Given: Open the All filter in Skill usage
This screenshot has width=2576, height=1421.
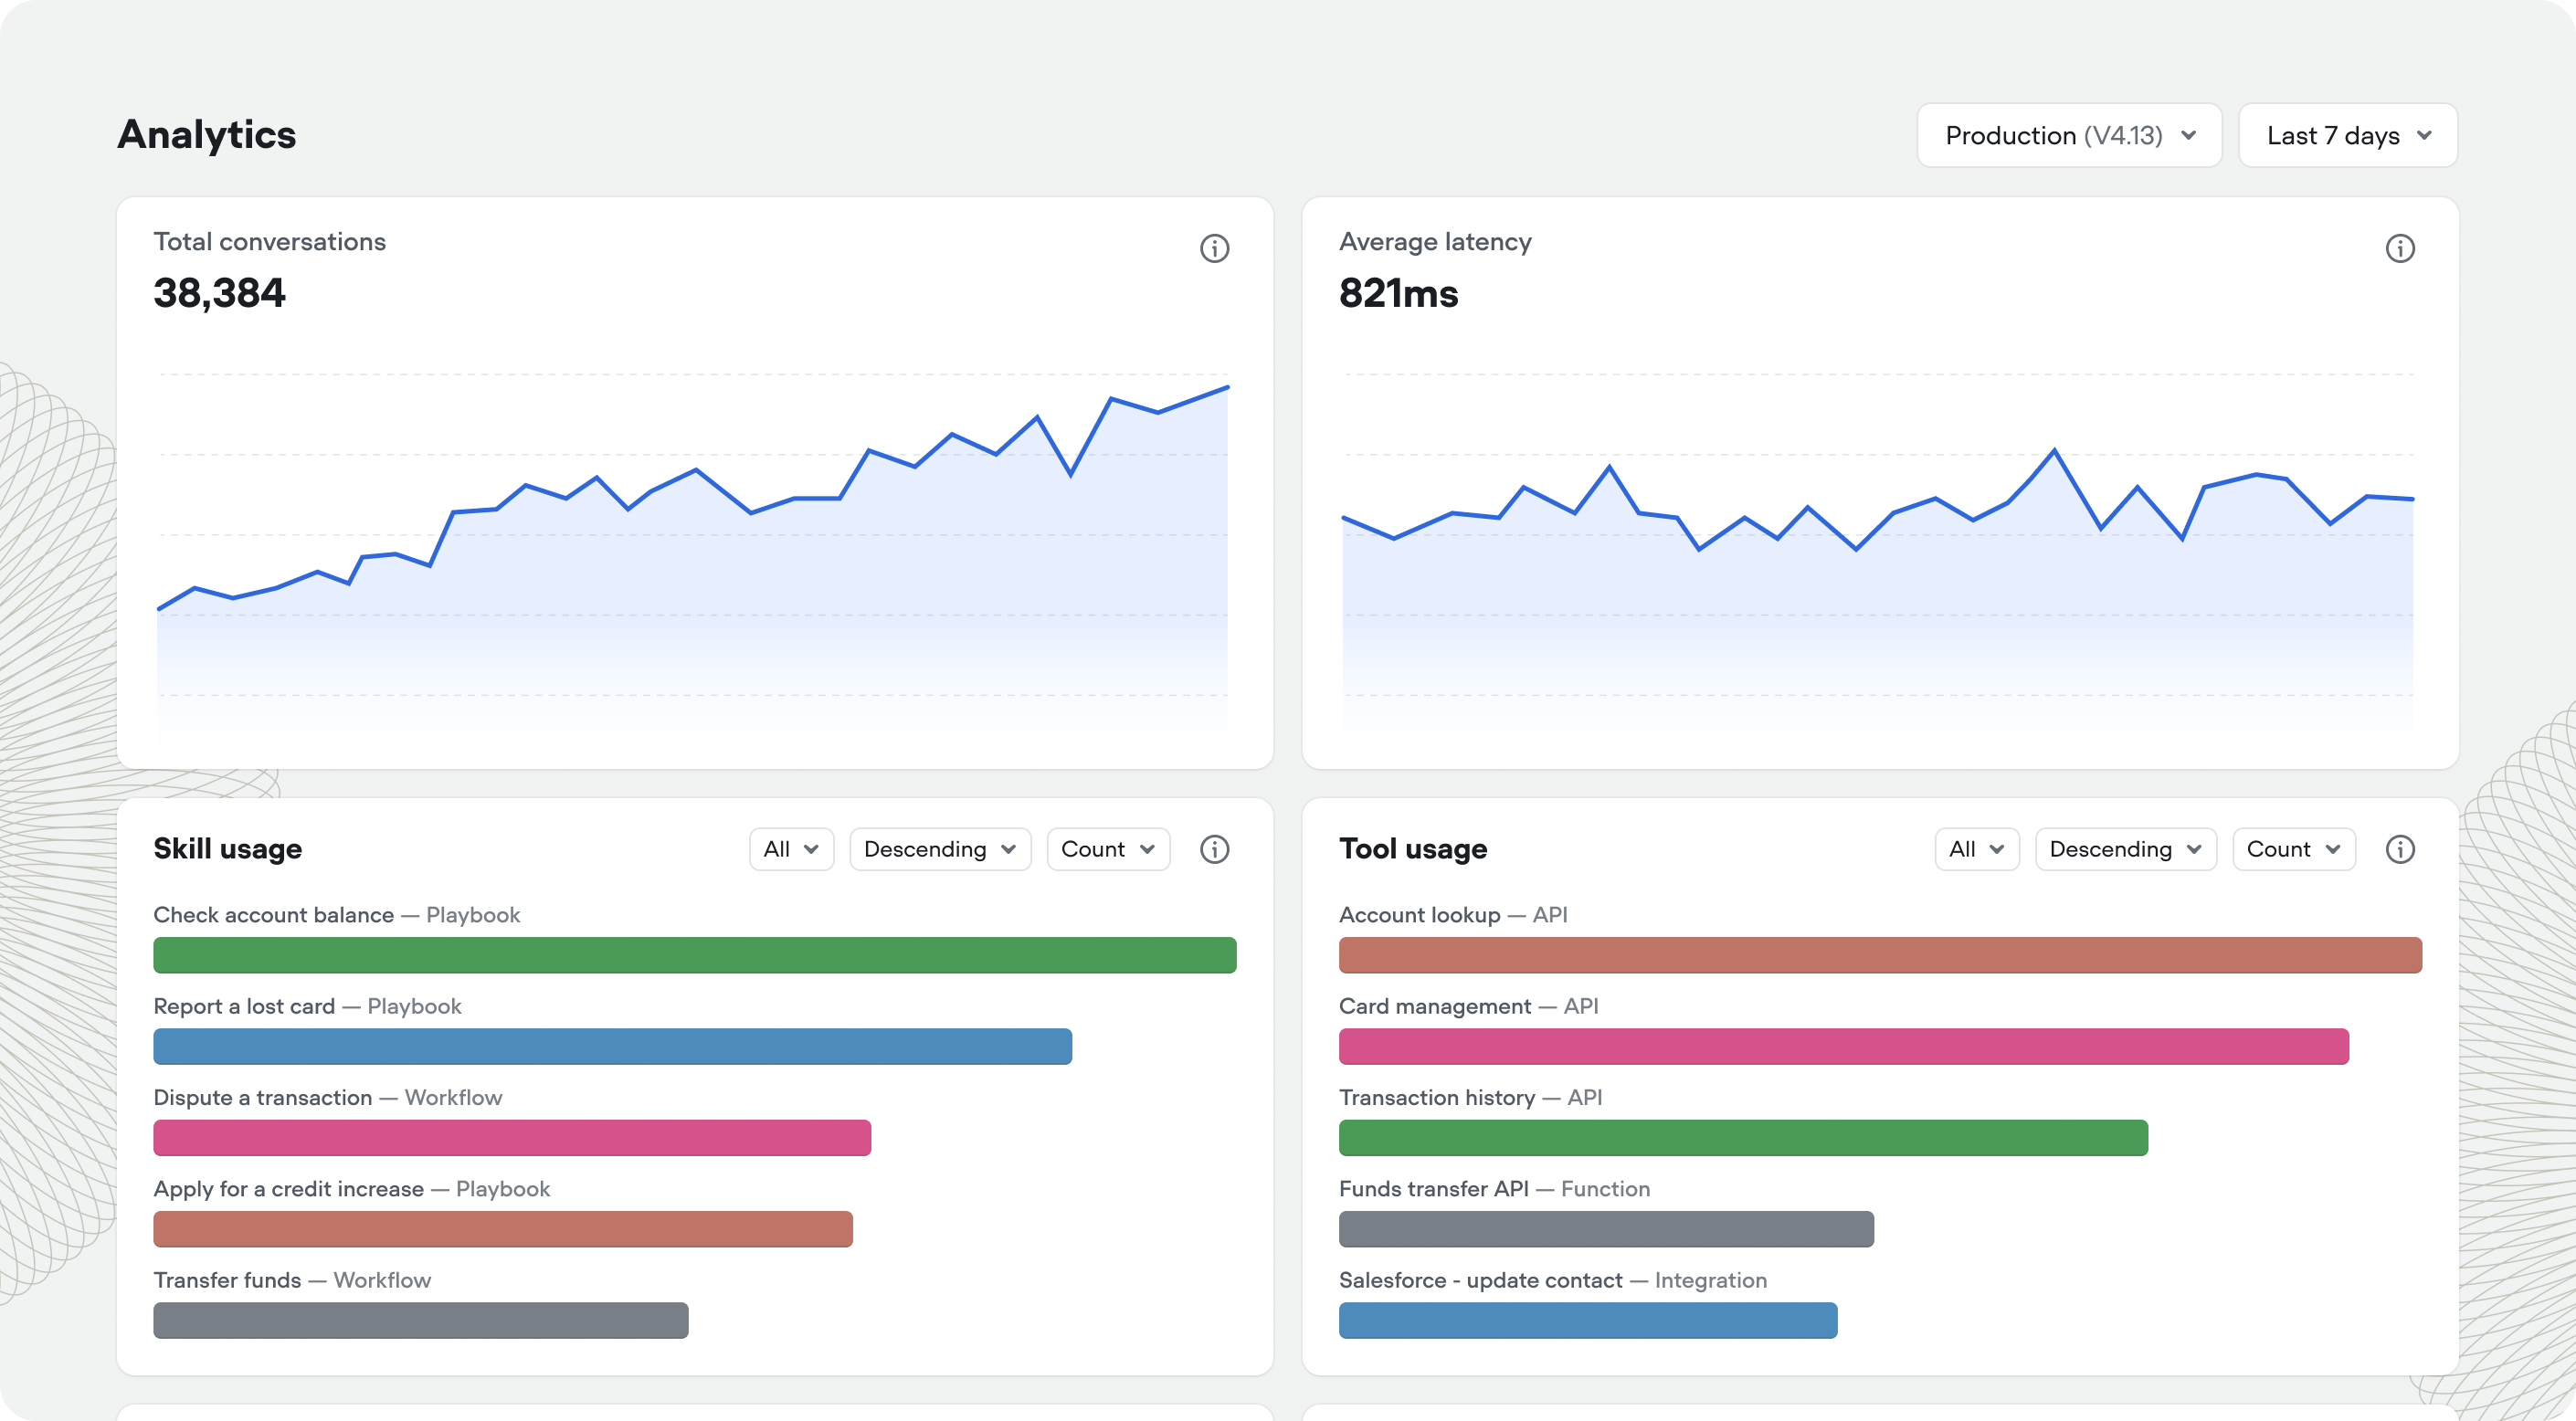Looking at the screenshot, I should pos(791,849).
